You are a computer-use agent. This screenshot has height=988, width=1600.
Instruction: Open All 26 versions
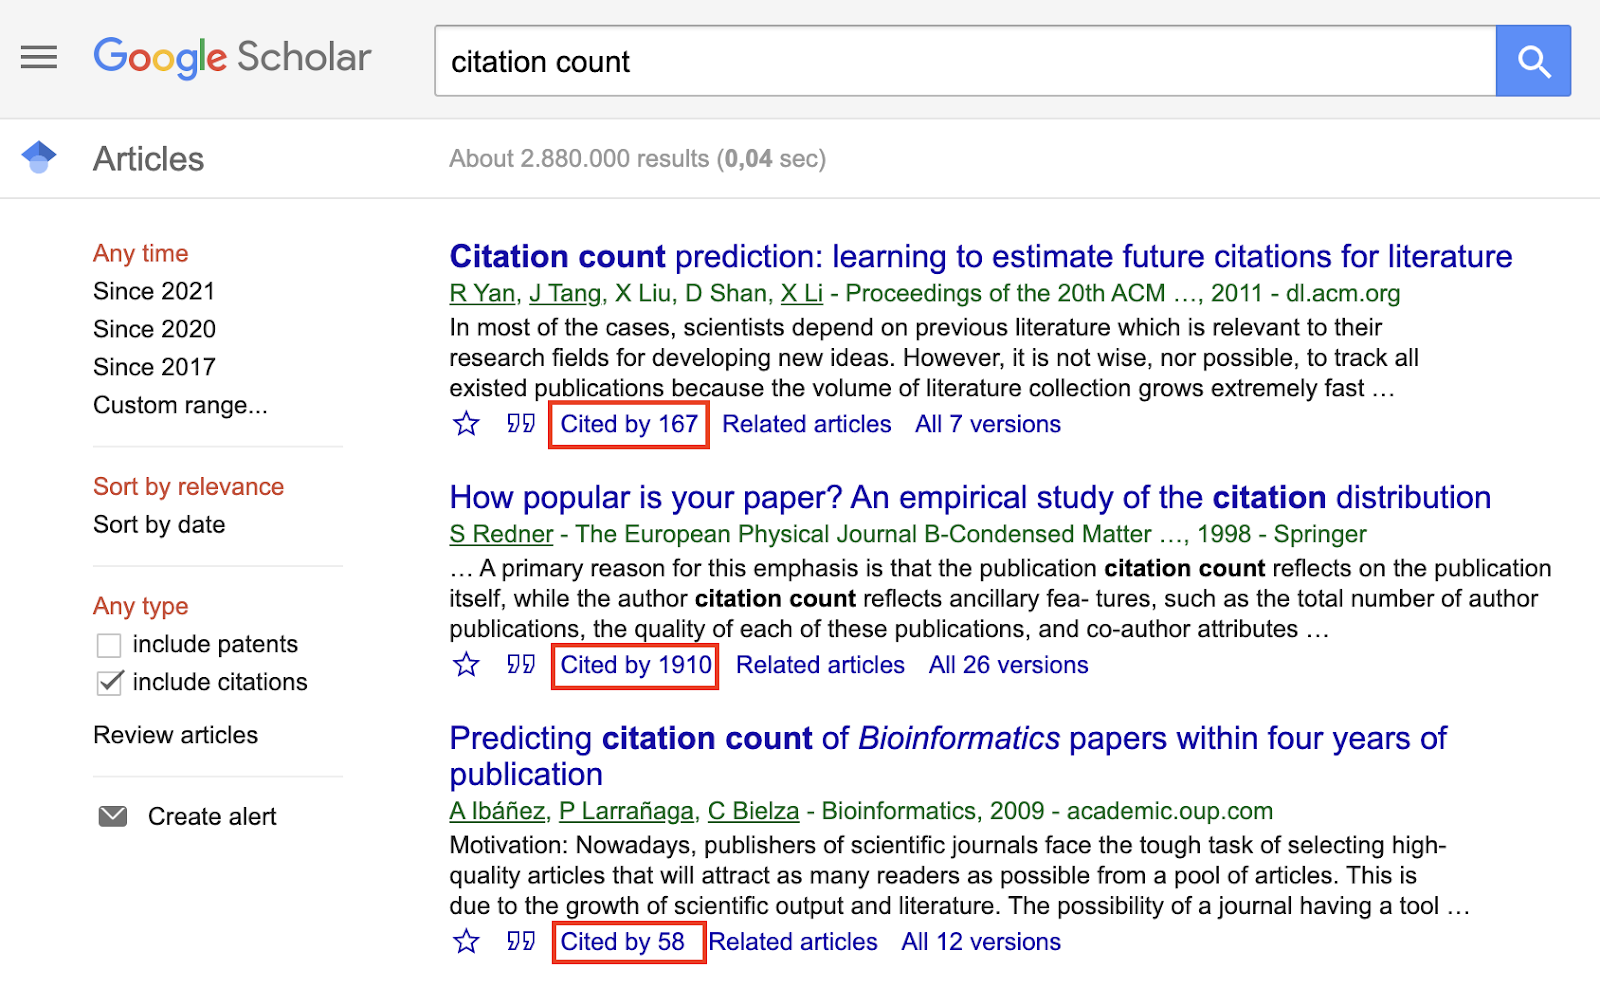(1009, 665)
